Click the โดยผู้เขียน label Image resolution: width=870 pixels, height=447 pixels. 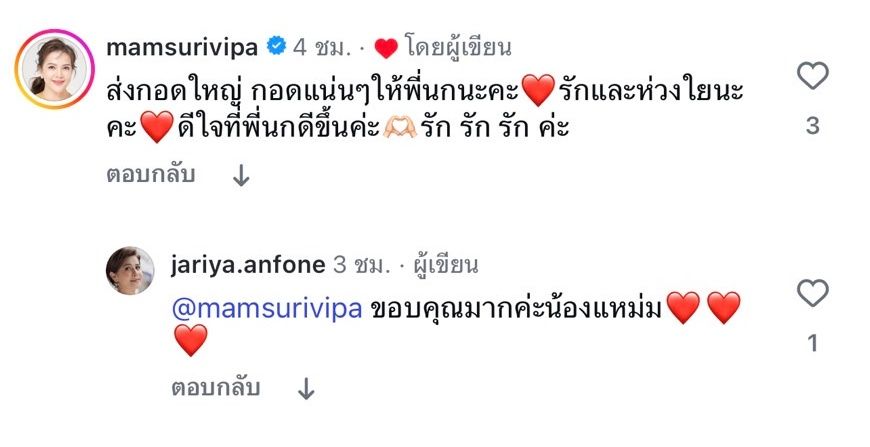(x=458, y=46)
